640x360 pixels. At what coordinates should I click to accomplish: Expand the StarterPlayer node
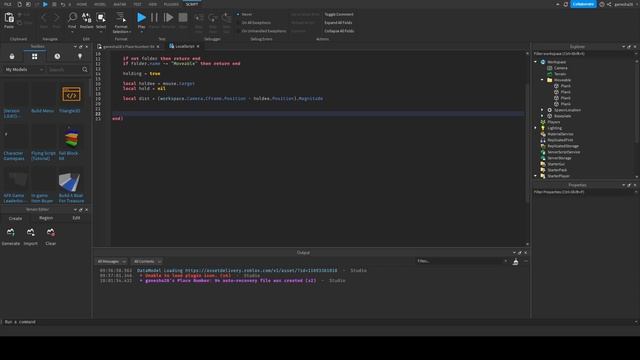pyautogui.click(x=536, y=176)
